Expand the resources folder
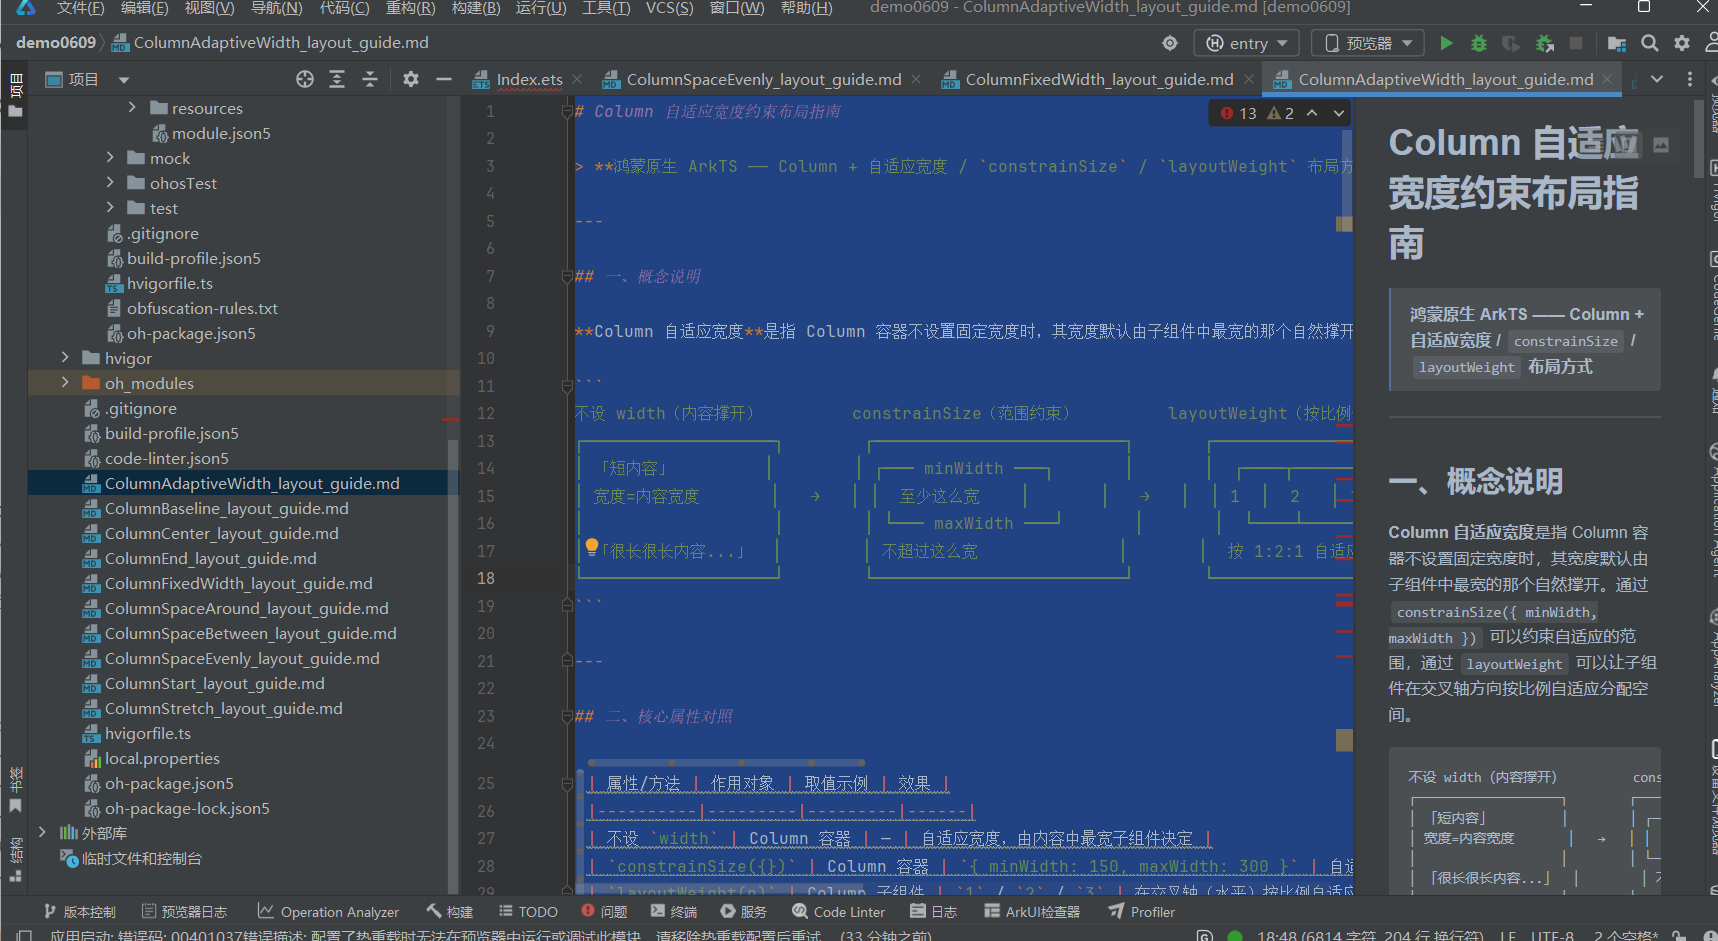 pos(132,107)
